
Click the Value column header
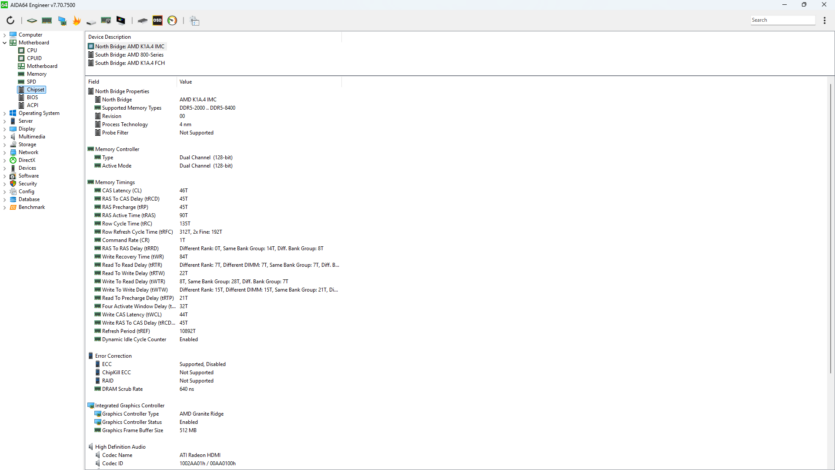186,81
